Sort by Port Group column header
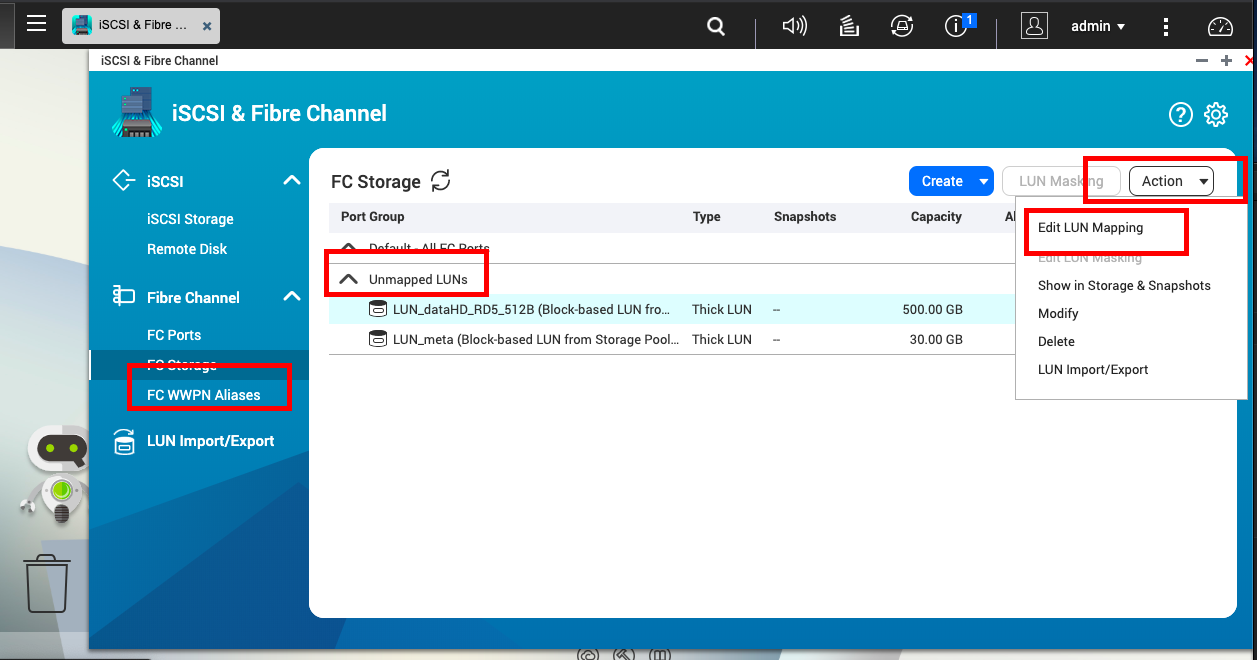Viewport: 1257px width, 660px height. point(373,216)
